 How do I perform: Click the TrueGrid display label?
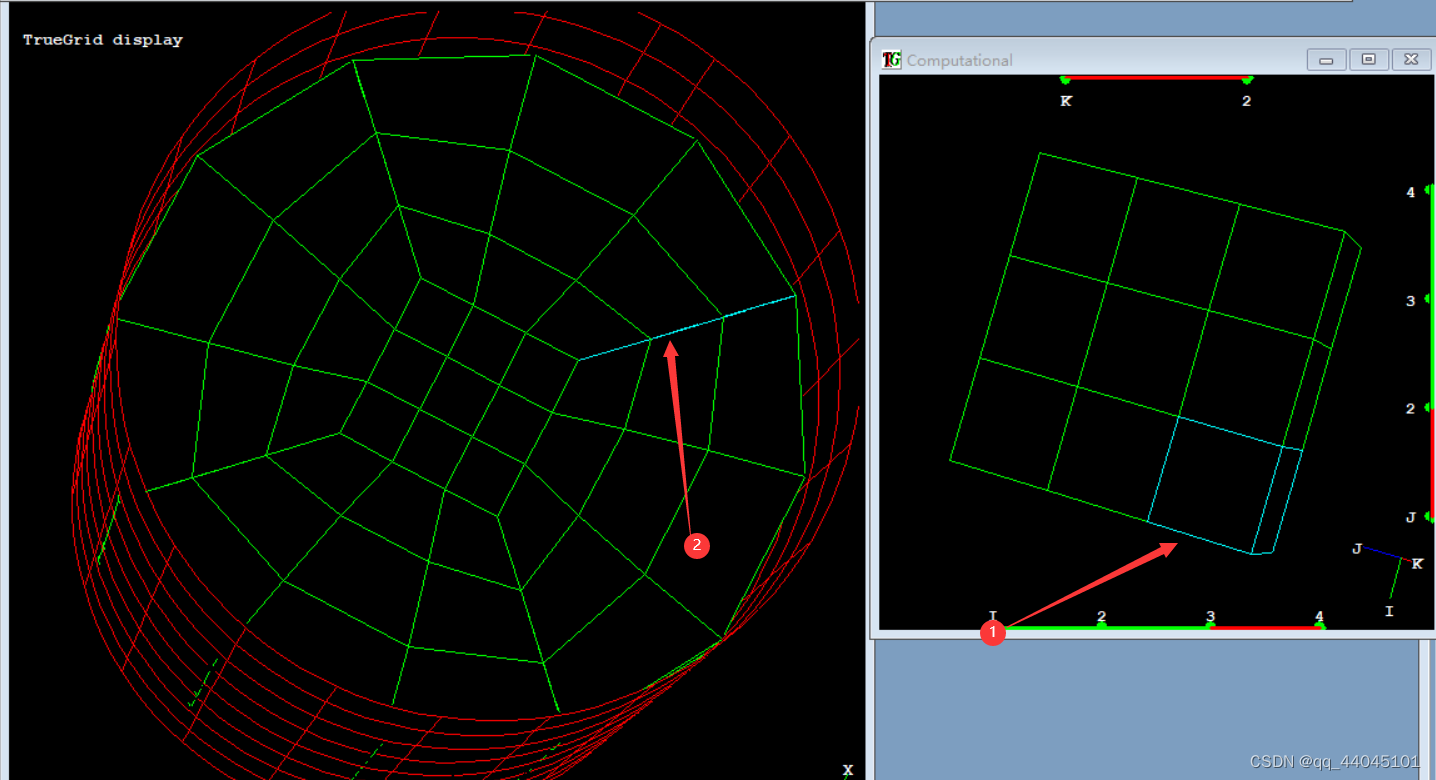[x=101, y=39]
